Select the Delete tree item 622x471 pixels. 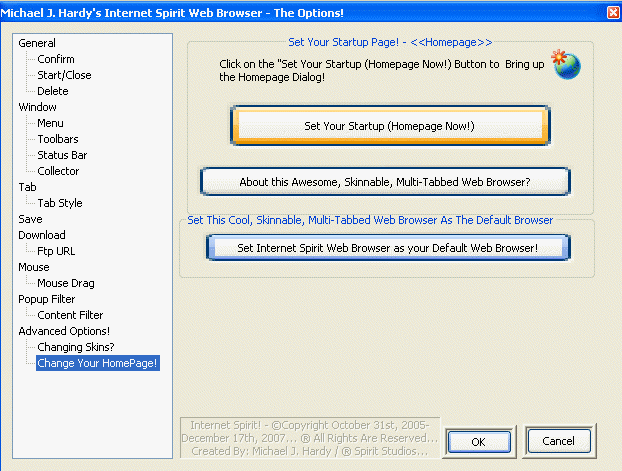53,91
